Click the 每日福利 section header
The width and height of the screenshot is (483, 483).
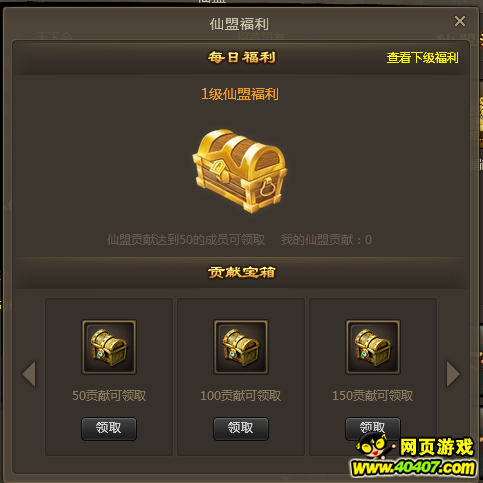pyautogui.click(x=242, y=57)
